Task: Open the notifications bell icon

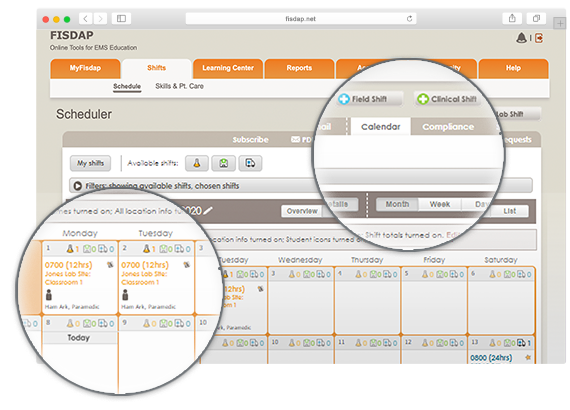Action: [x=521, y=38]
